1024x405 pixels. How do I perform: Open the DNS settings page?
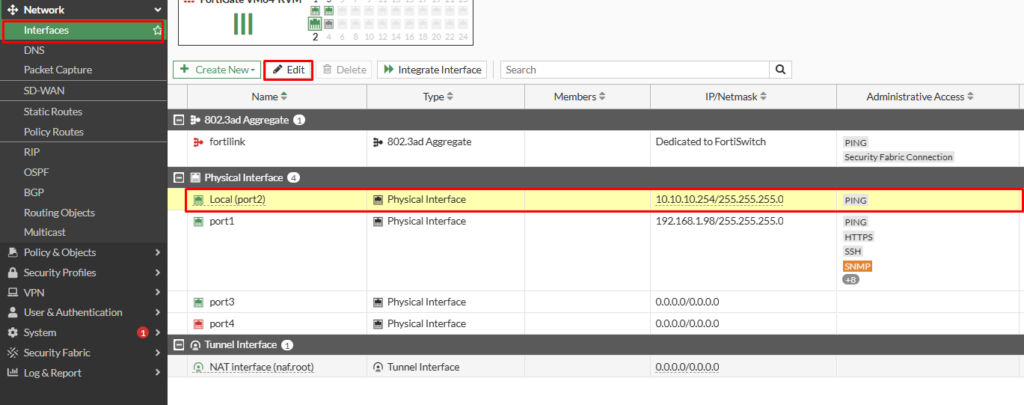tap(34, 50)
